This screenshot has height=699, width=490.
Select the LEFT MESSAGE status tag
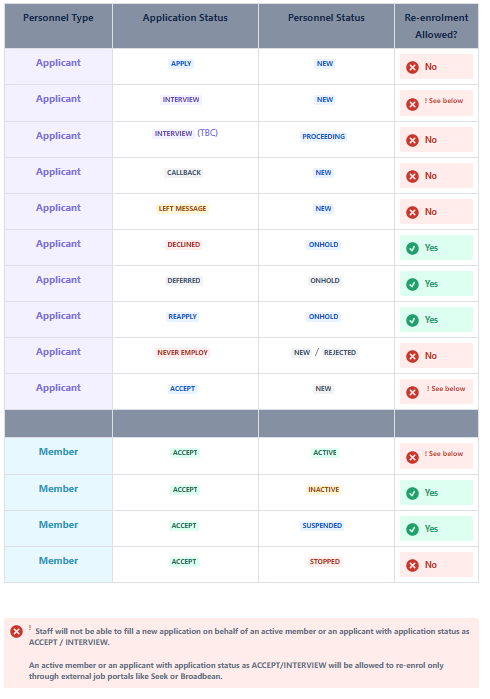pyautogui.click(x=182, y=209)
